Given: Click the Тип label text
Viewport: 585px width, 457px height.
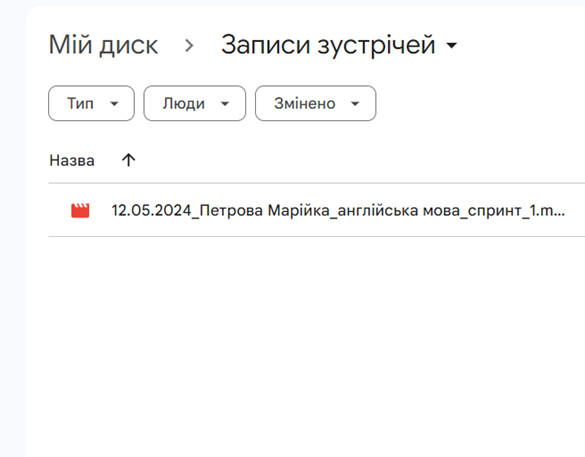Looking at the screenshot, I should pos(80,103).
